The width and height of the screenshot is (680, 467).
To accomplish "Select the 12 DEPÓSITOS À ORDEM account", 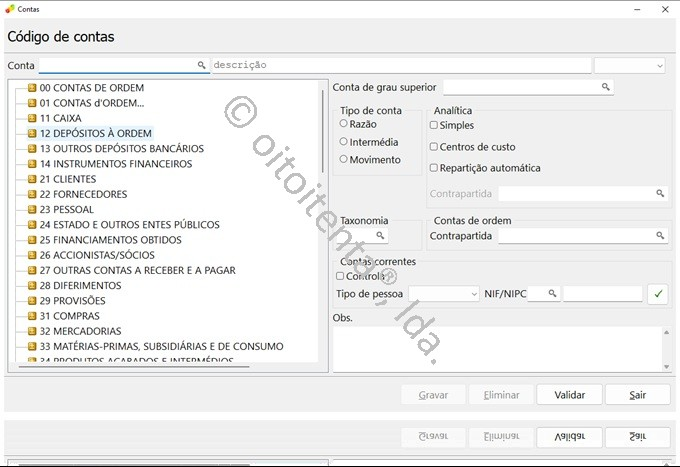I will pyautogui.click(x=95, y=133).
